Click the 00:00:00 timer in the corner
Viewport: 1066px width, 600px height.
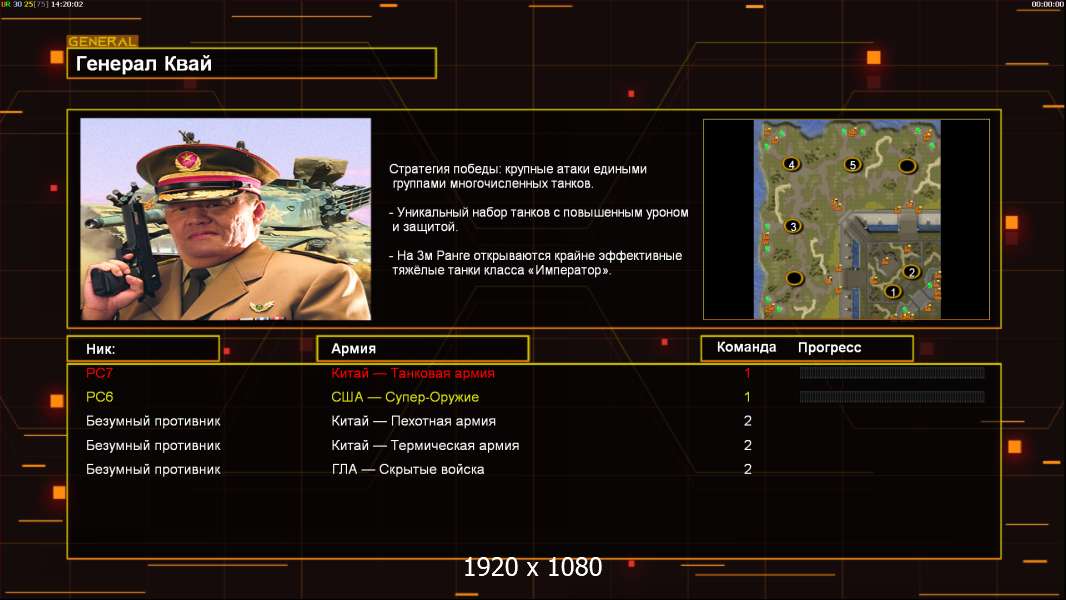[1048, 4]
